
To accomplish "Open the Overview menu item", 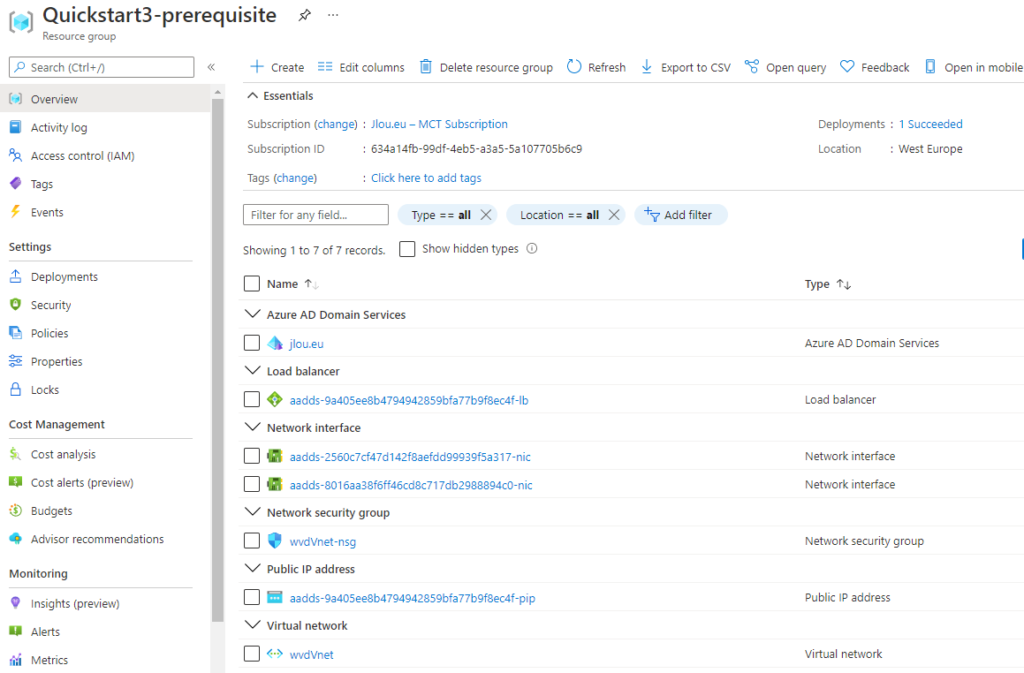I will pos(105,99).
